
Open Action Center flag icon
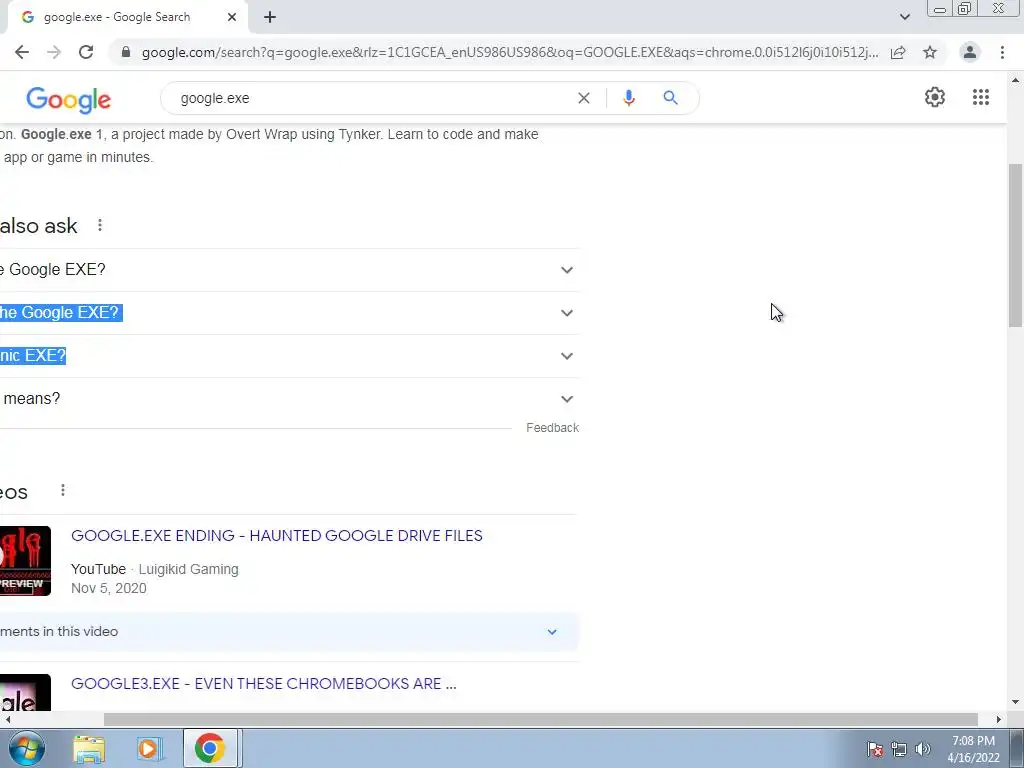(x=875, y=749)
